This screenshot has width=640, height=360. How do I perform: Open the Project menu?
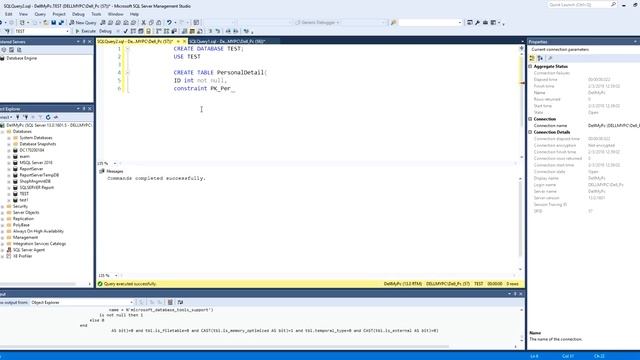point(59,14)
